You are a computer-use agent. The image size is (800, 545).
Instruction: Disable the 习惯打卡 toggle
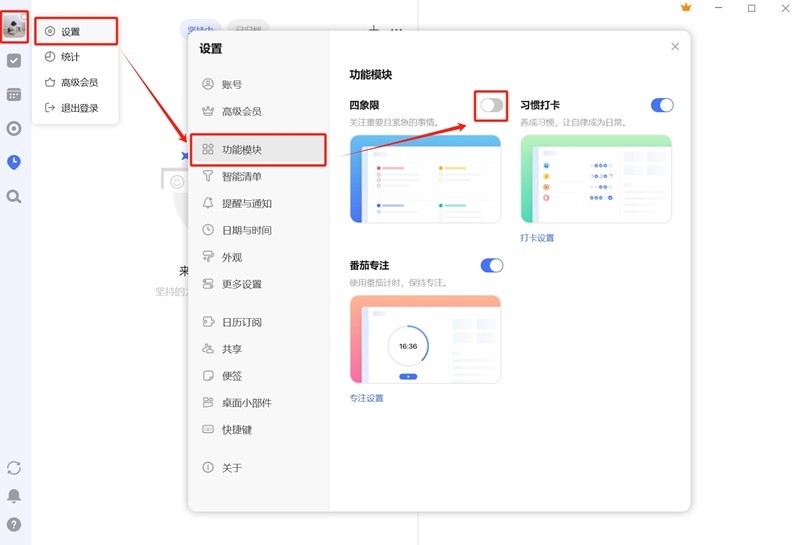click(662, 105)
